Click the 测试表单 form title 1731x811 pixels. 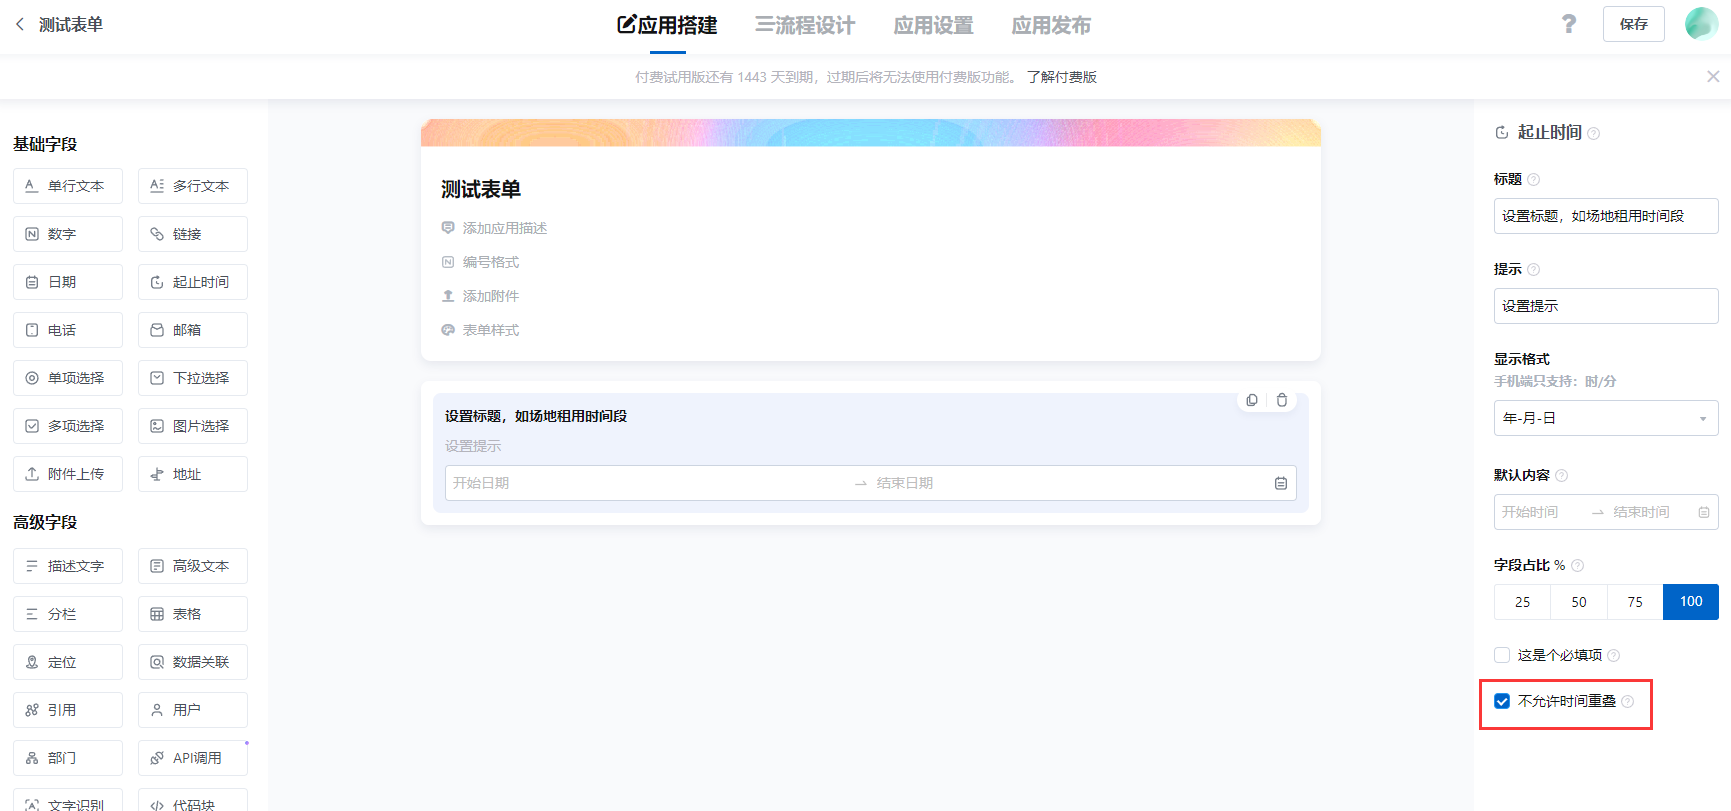click(x=481, y=189)
